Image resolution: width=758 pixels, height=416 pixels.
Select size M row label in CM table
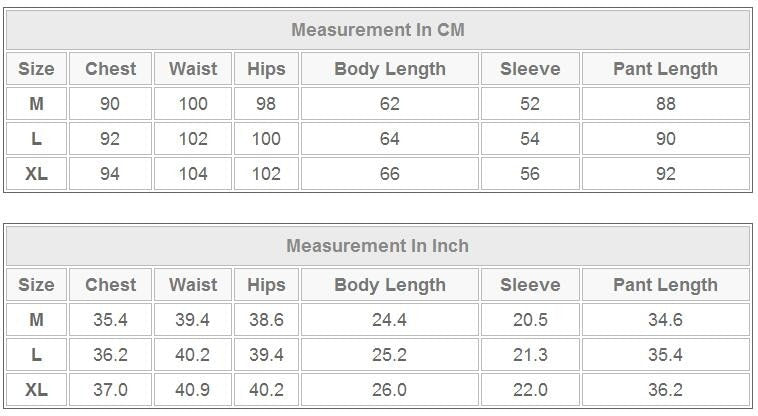tap(36, 104)
